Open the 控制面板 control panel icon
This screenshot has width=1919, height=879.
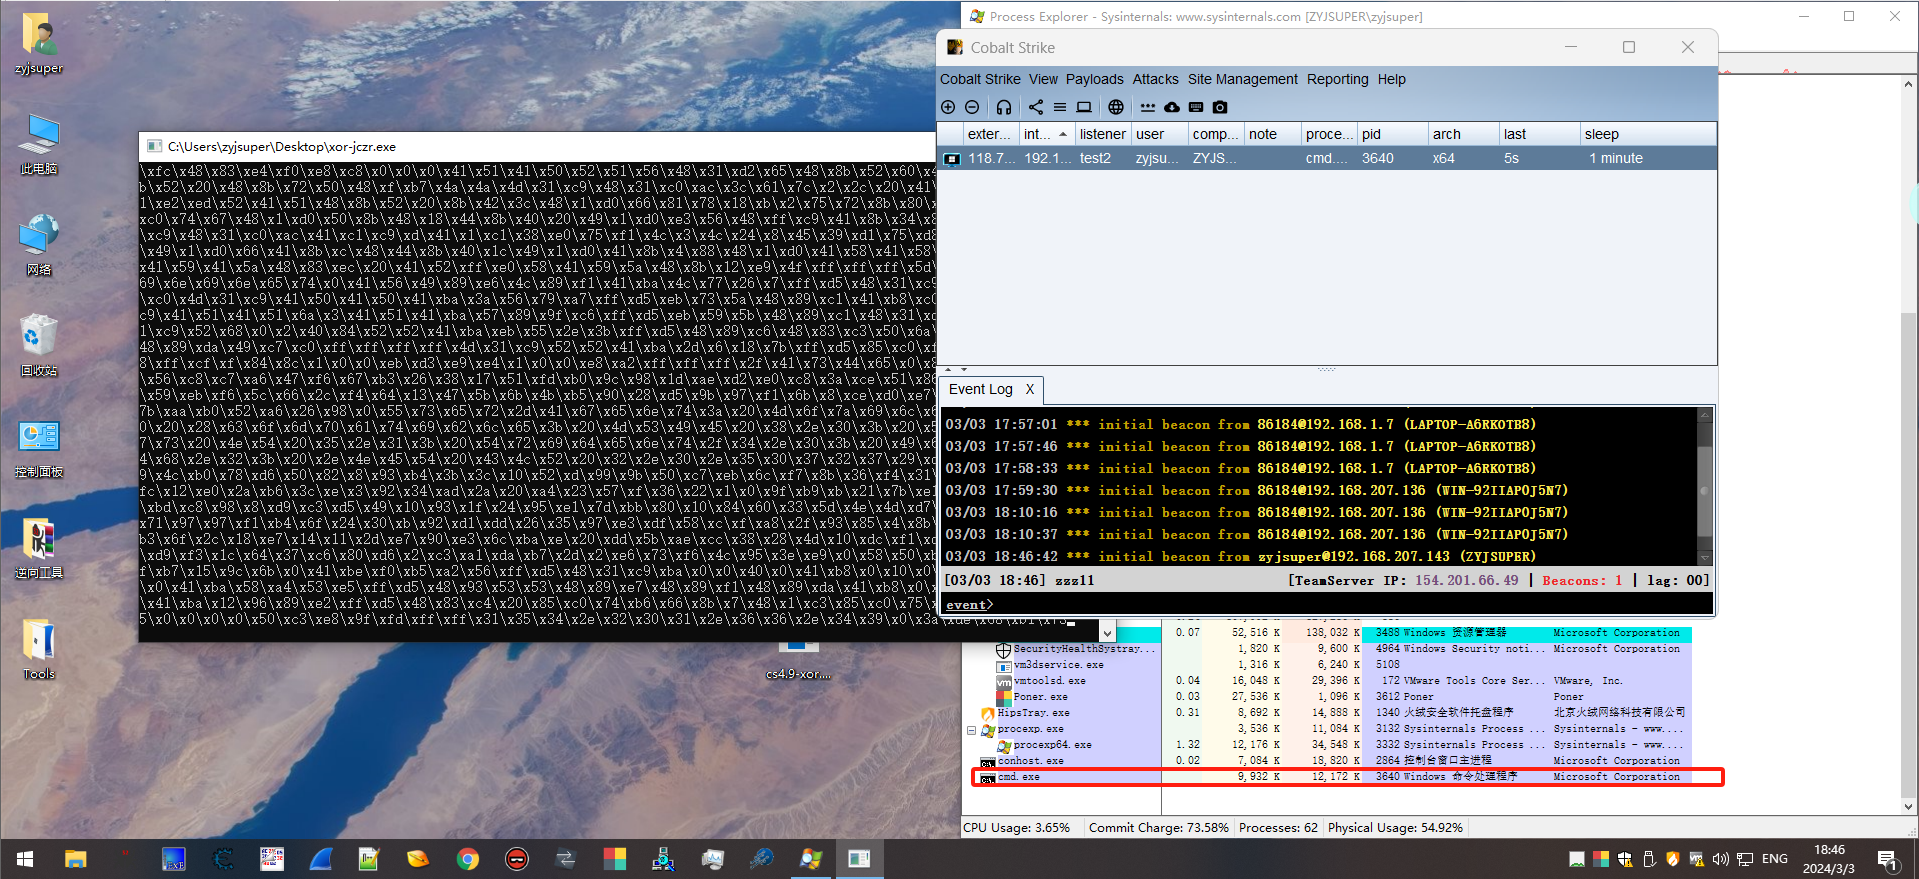point(39,447)
